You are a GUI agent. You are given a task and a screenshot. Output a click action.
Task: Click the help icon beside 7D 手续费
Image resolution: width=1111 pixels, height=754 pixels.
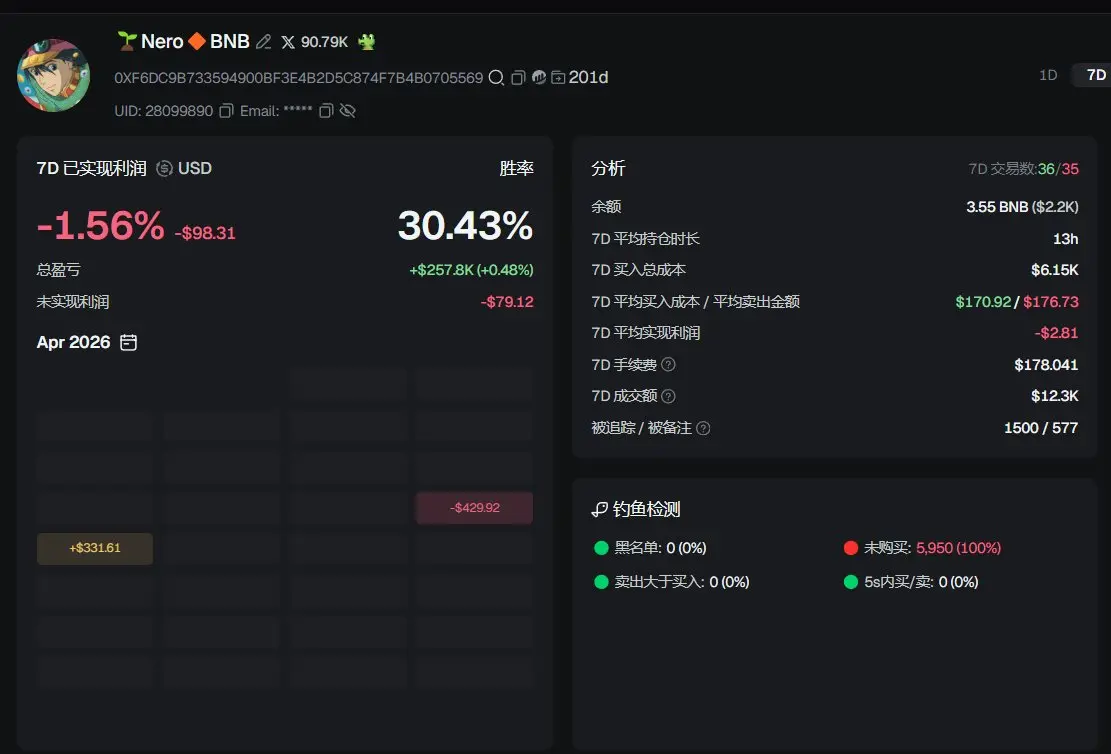tap(668, 364)
